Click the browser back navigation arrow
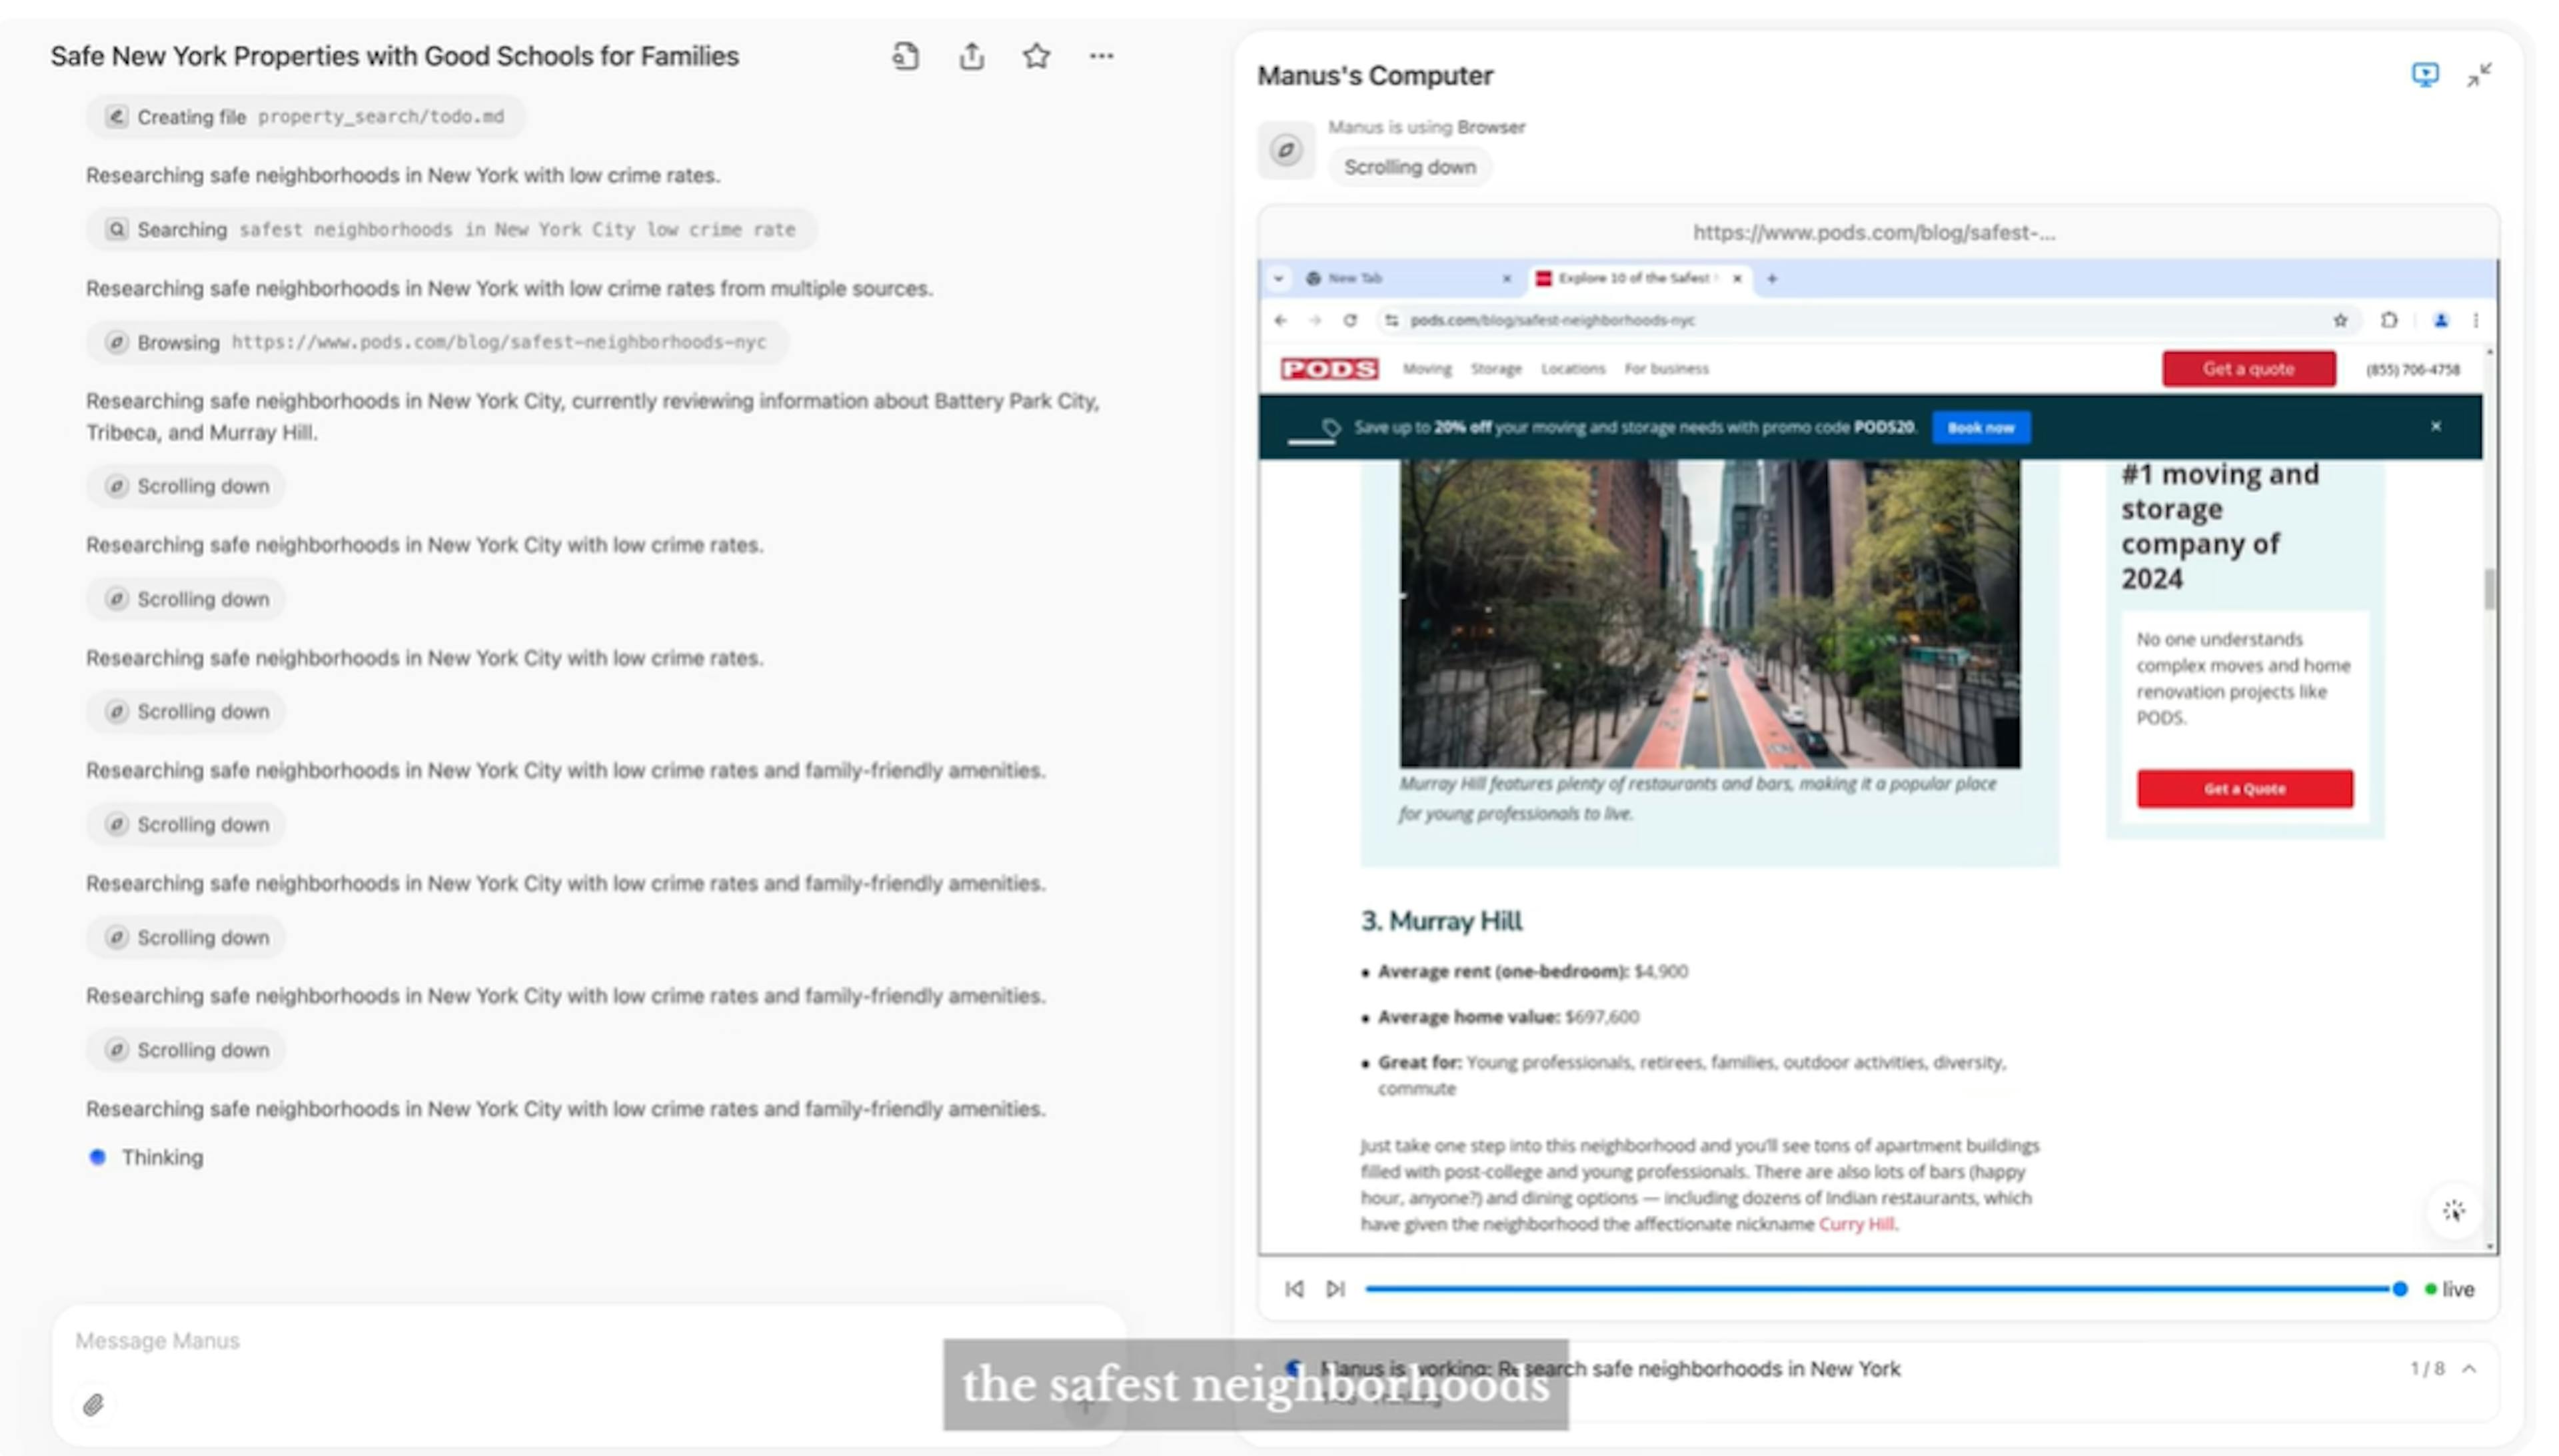The width and height of the screenshot is (2559, 1456). [1287, 320]
